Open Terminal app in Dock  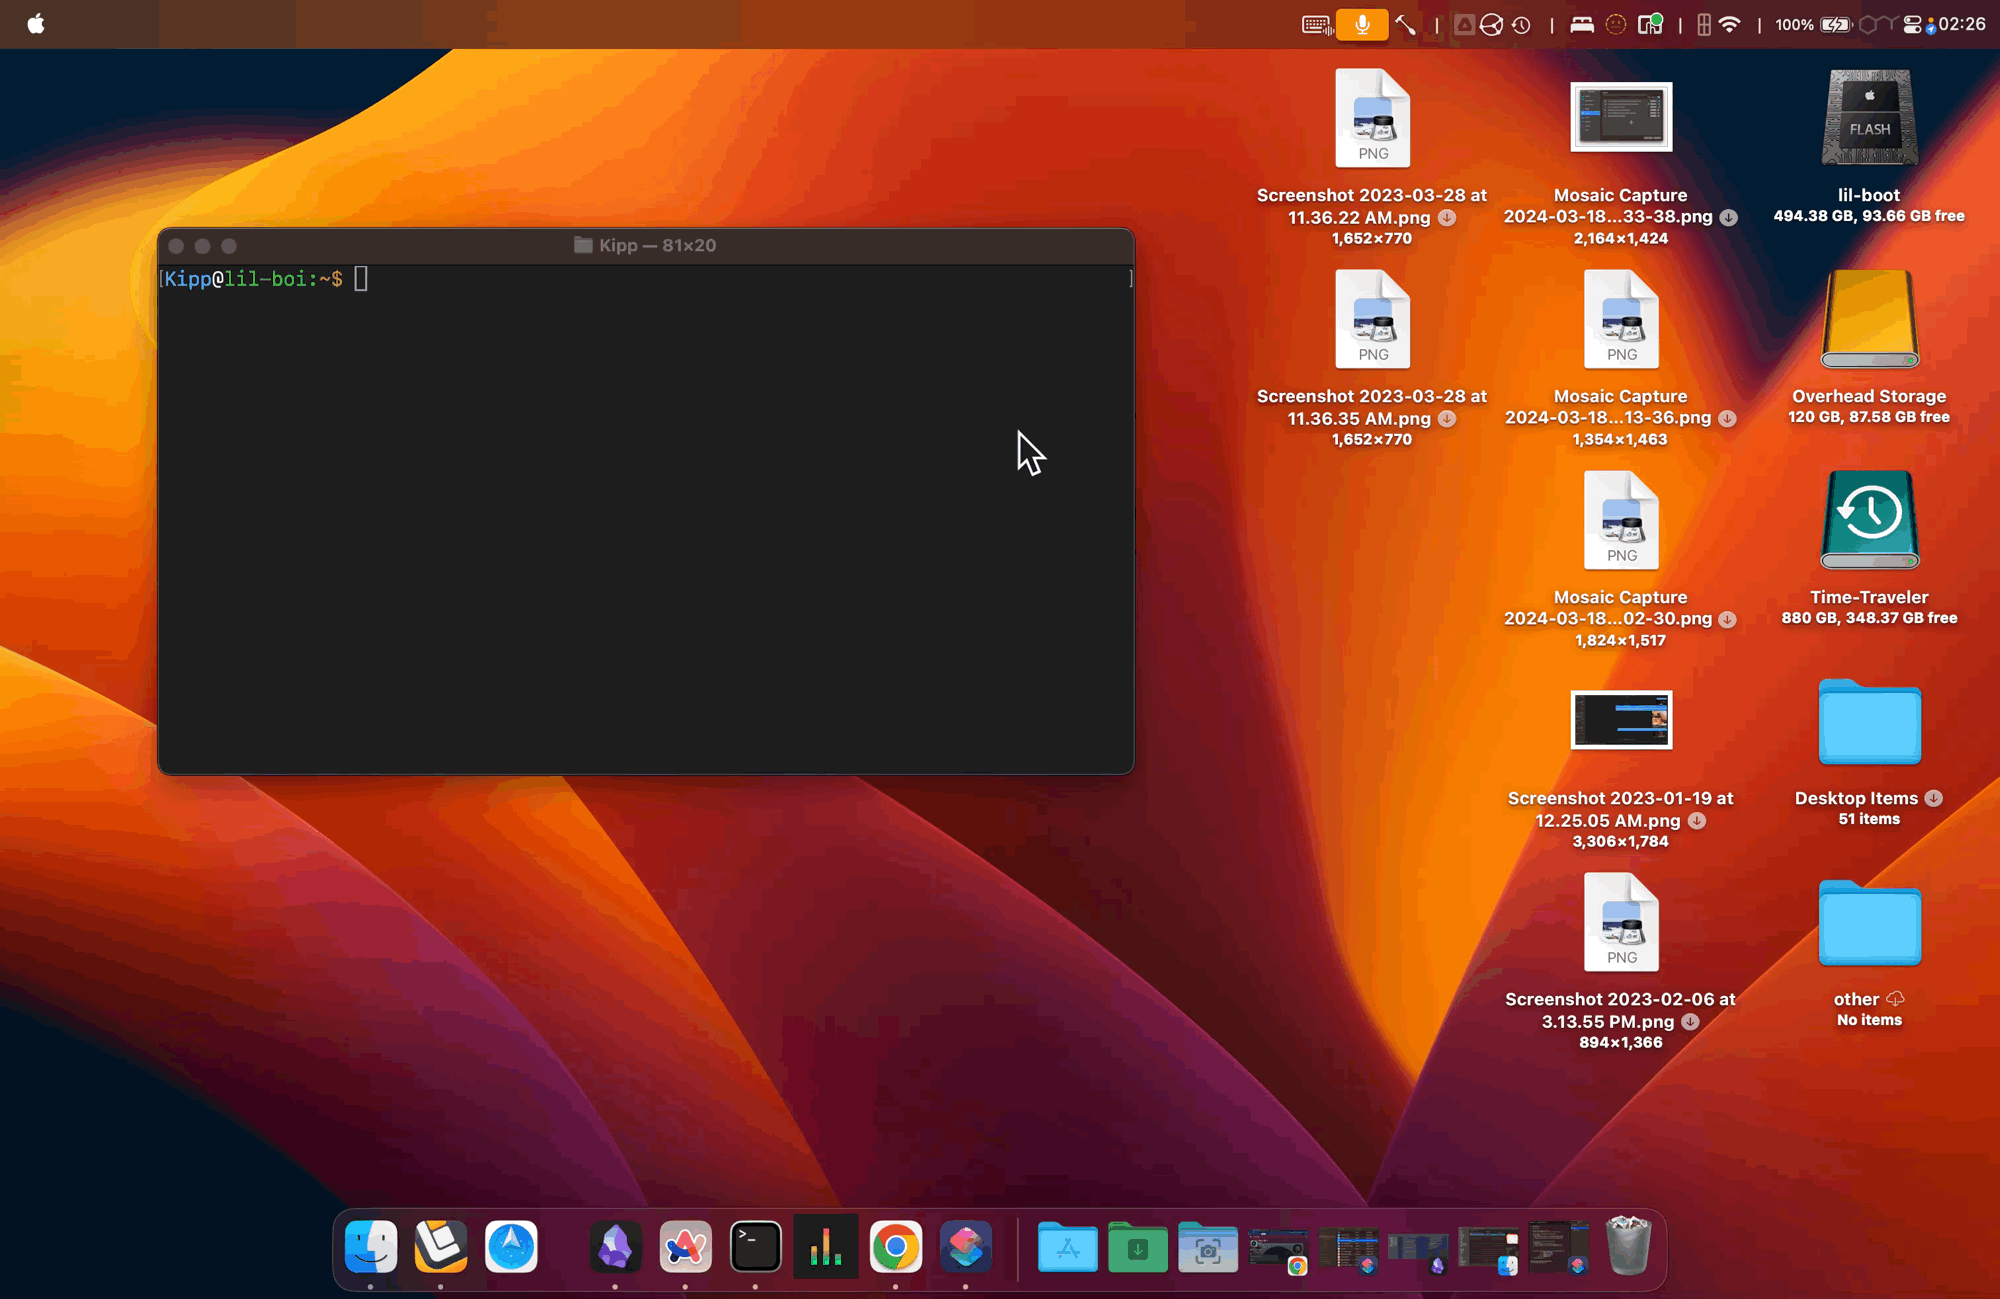[757, 1245]
